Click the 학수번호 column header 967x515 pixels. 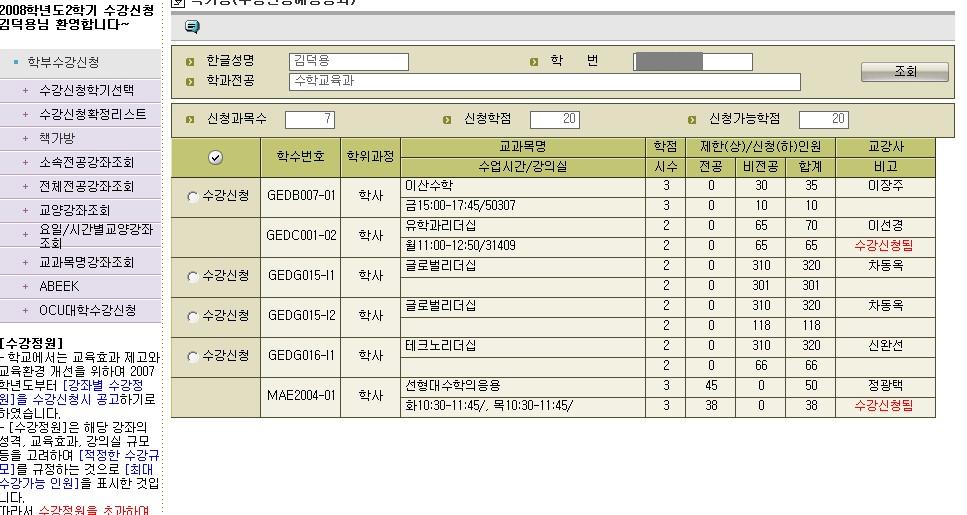[300, 157]
